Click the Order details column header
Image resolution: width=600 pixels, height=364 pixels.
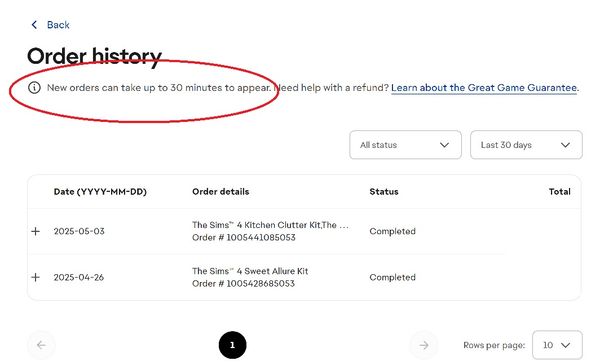click(221, 192)
